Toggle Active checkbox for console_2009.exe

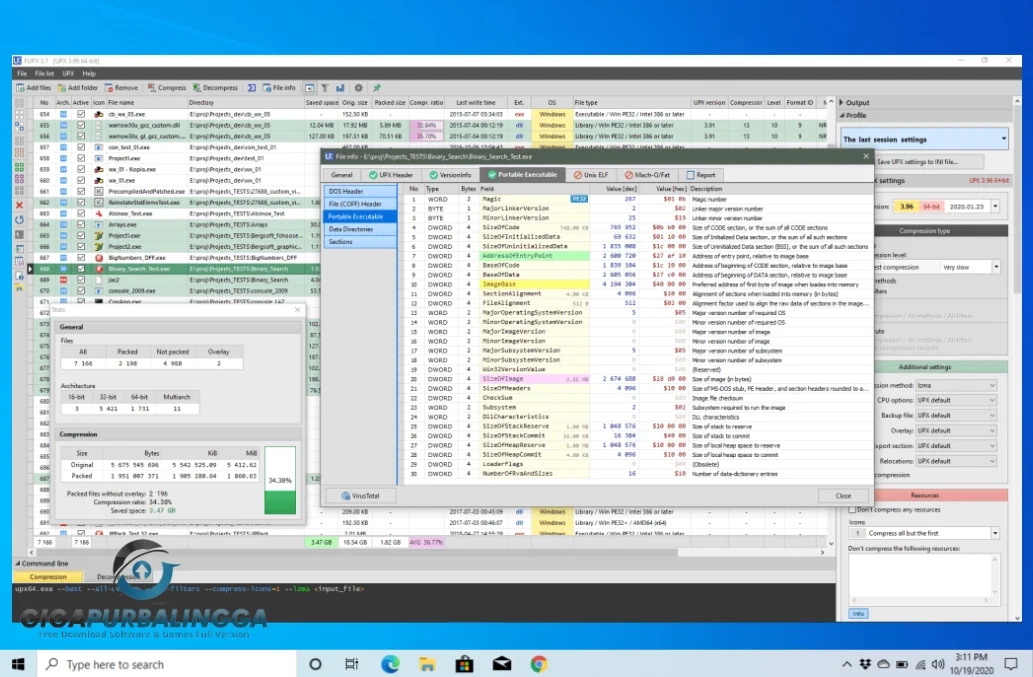(81, 290)
